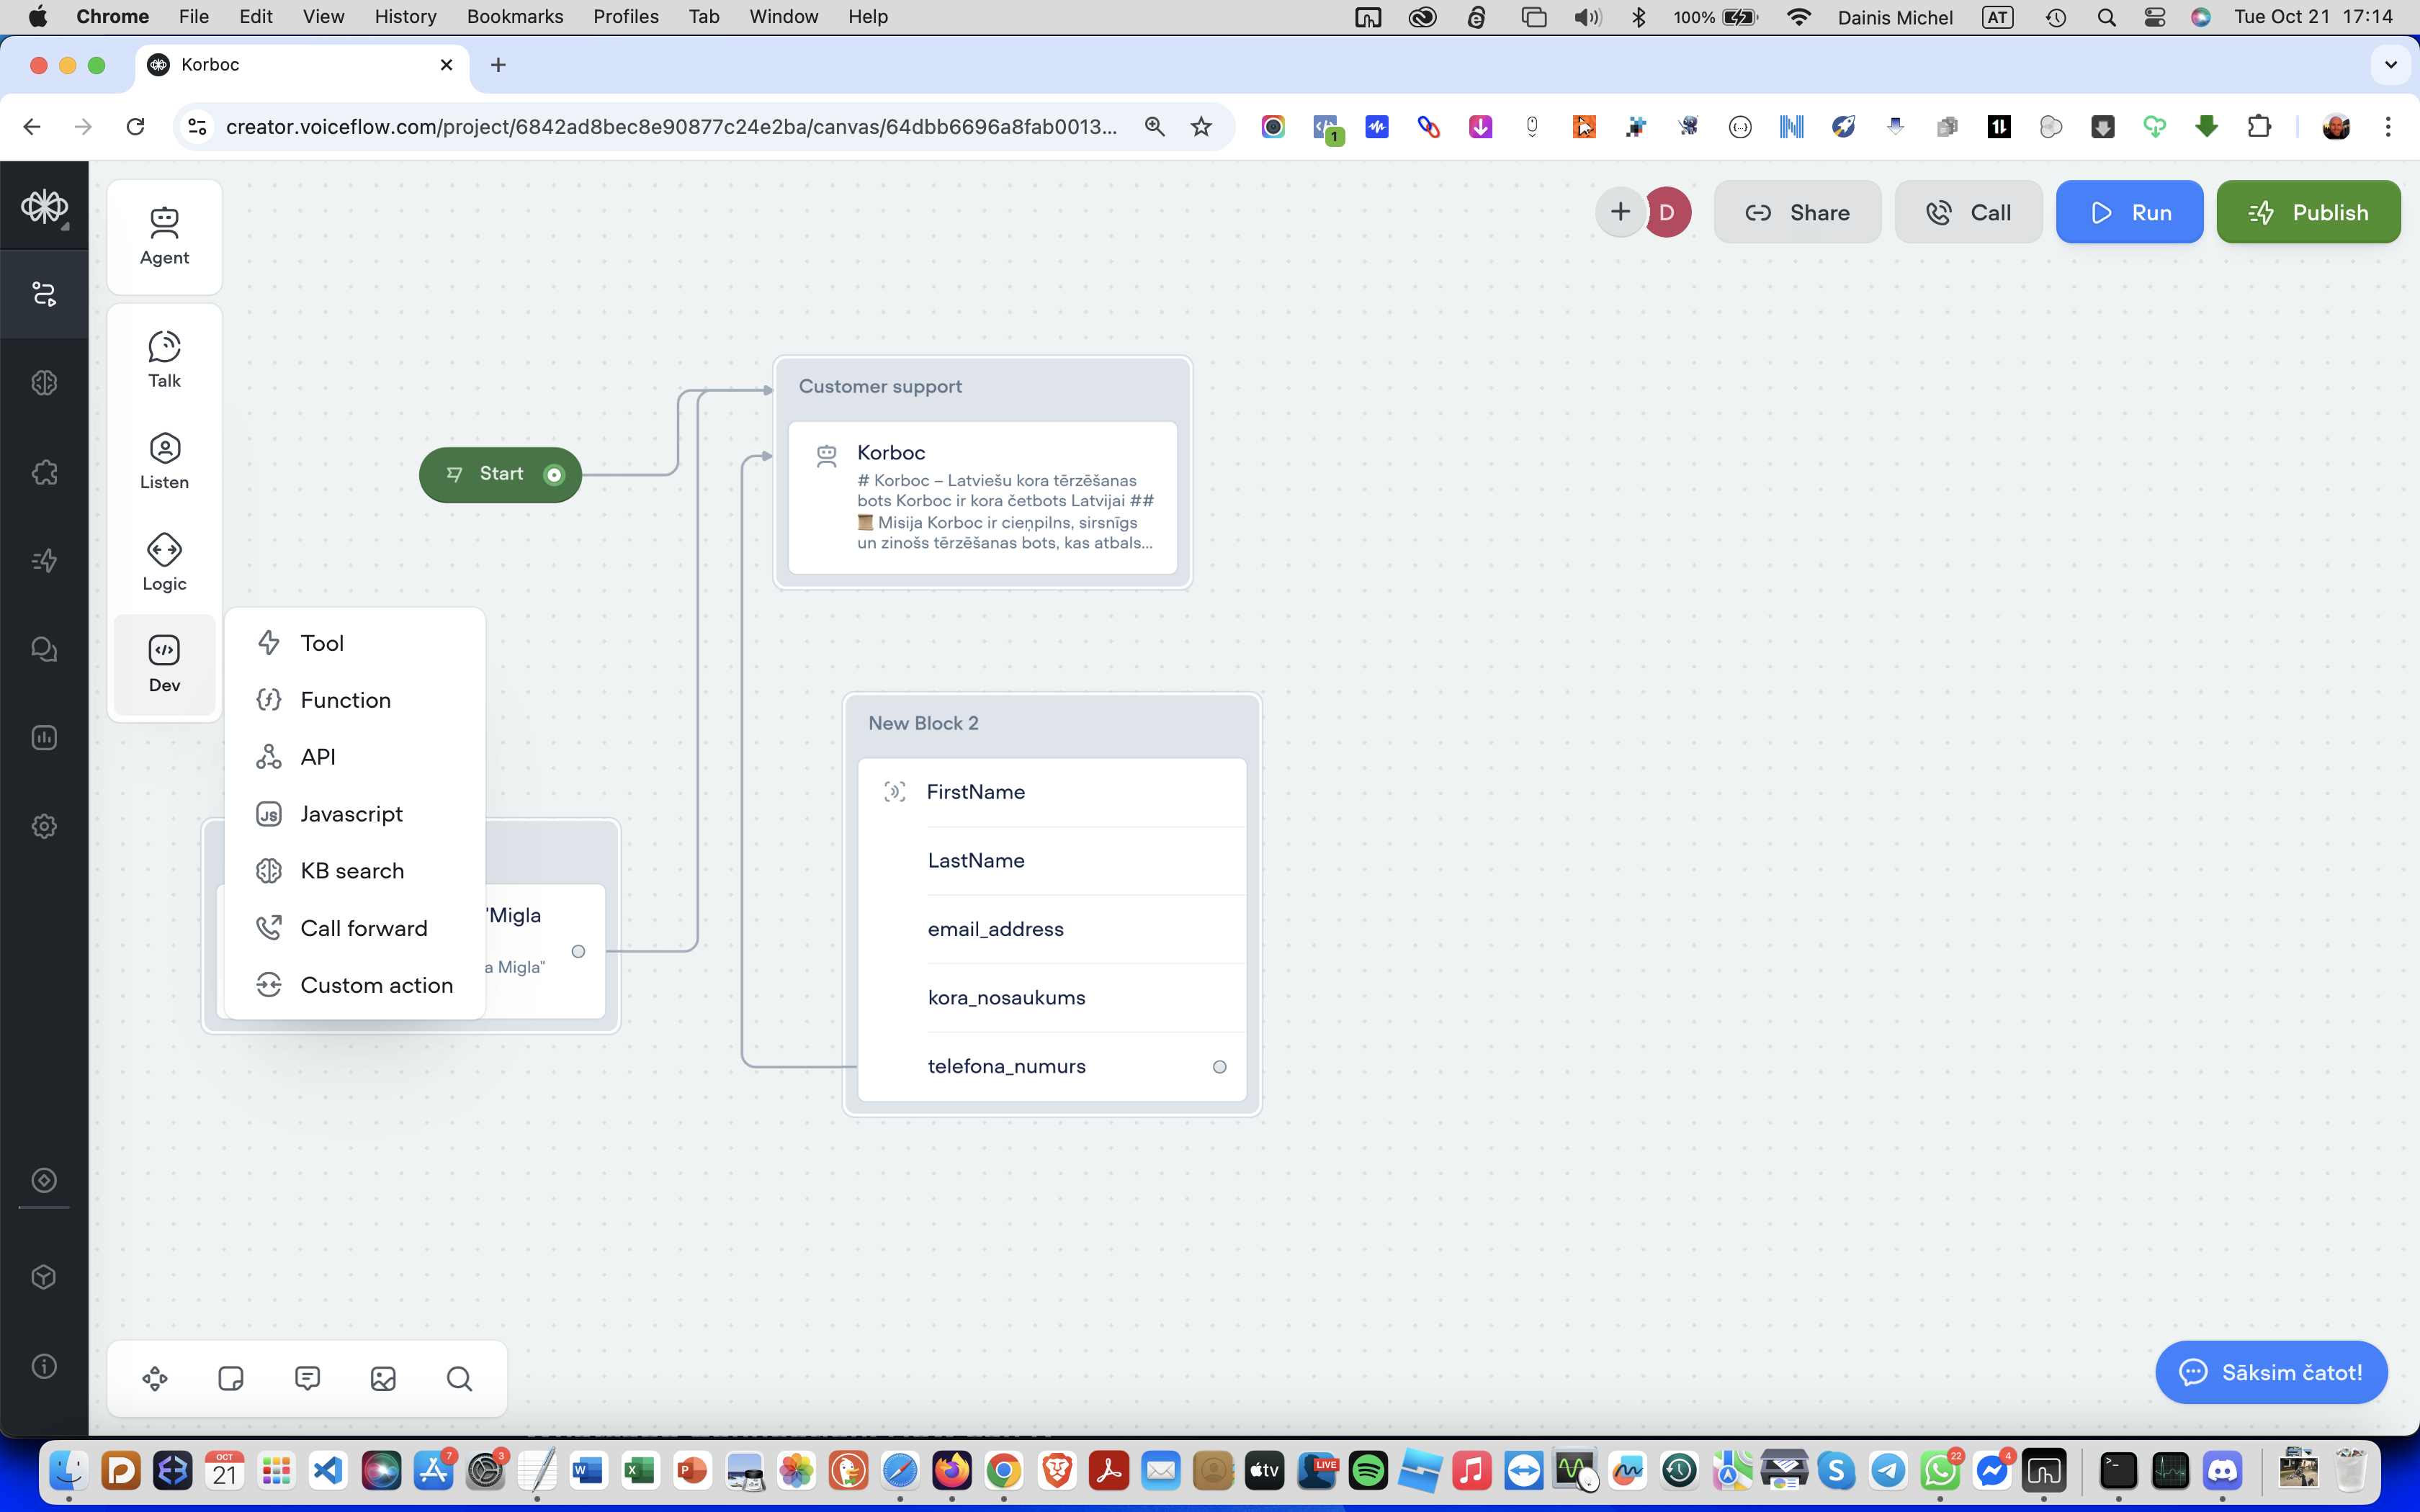
Task: Select KB search in Dev menu
Action: (x=352, y=871)
